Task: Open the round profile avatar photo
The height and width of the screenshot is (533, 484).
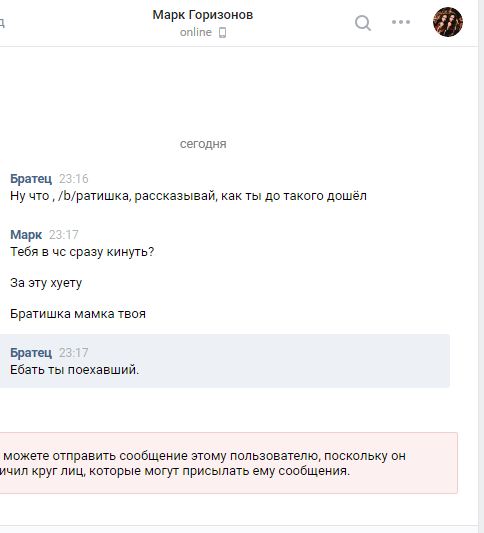Action: 448,22
